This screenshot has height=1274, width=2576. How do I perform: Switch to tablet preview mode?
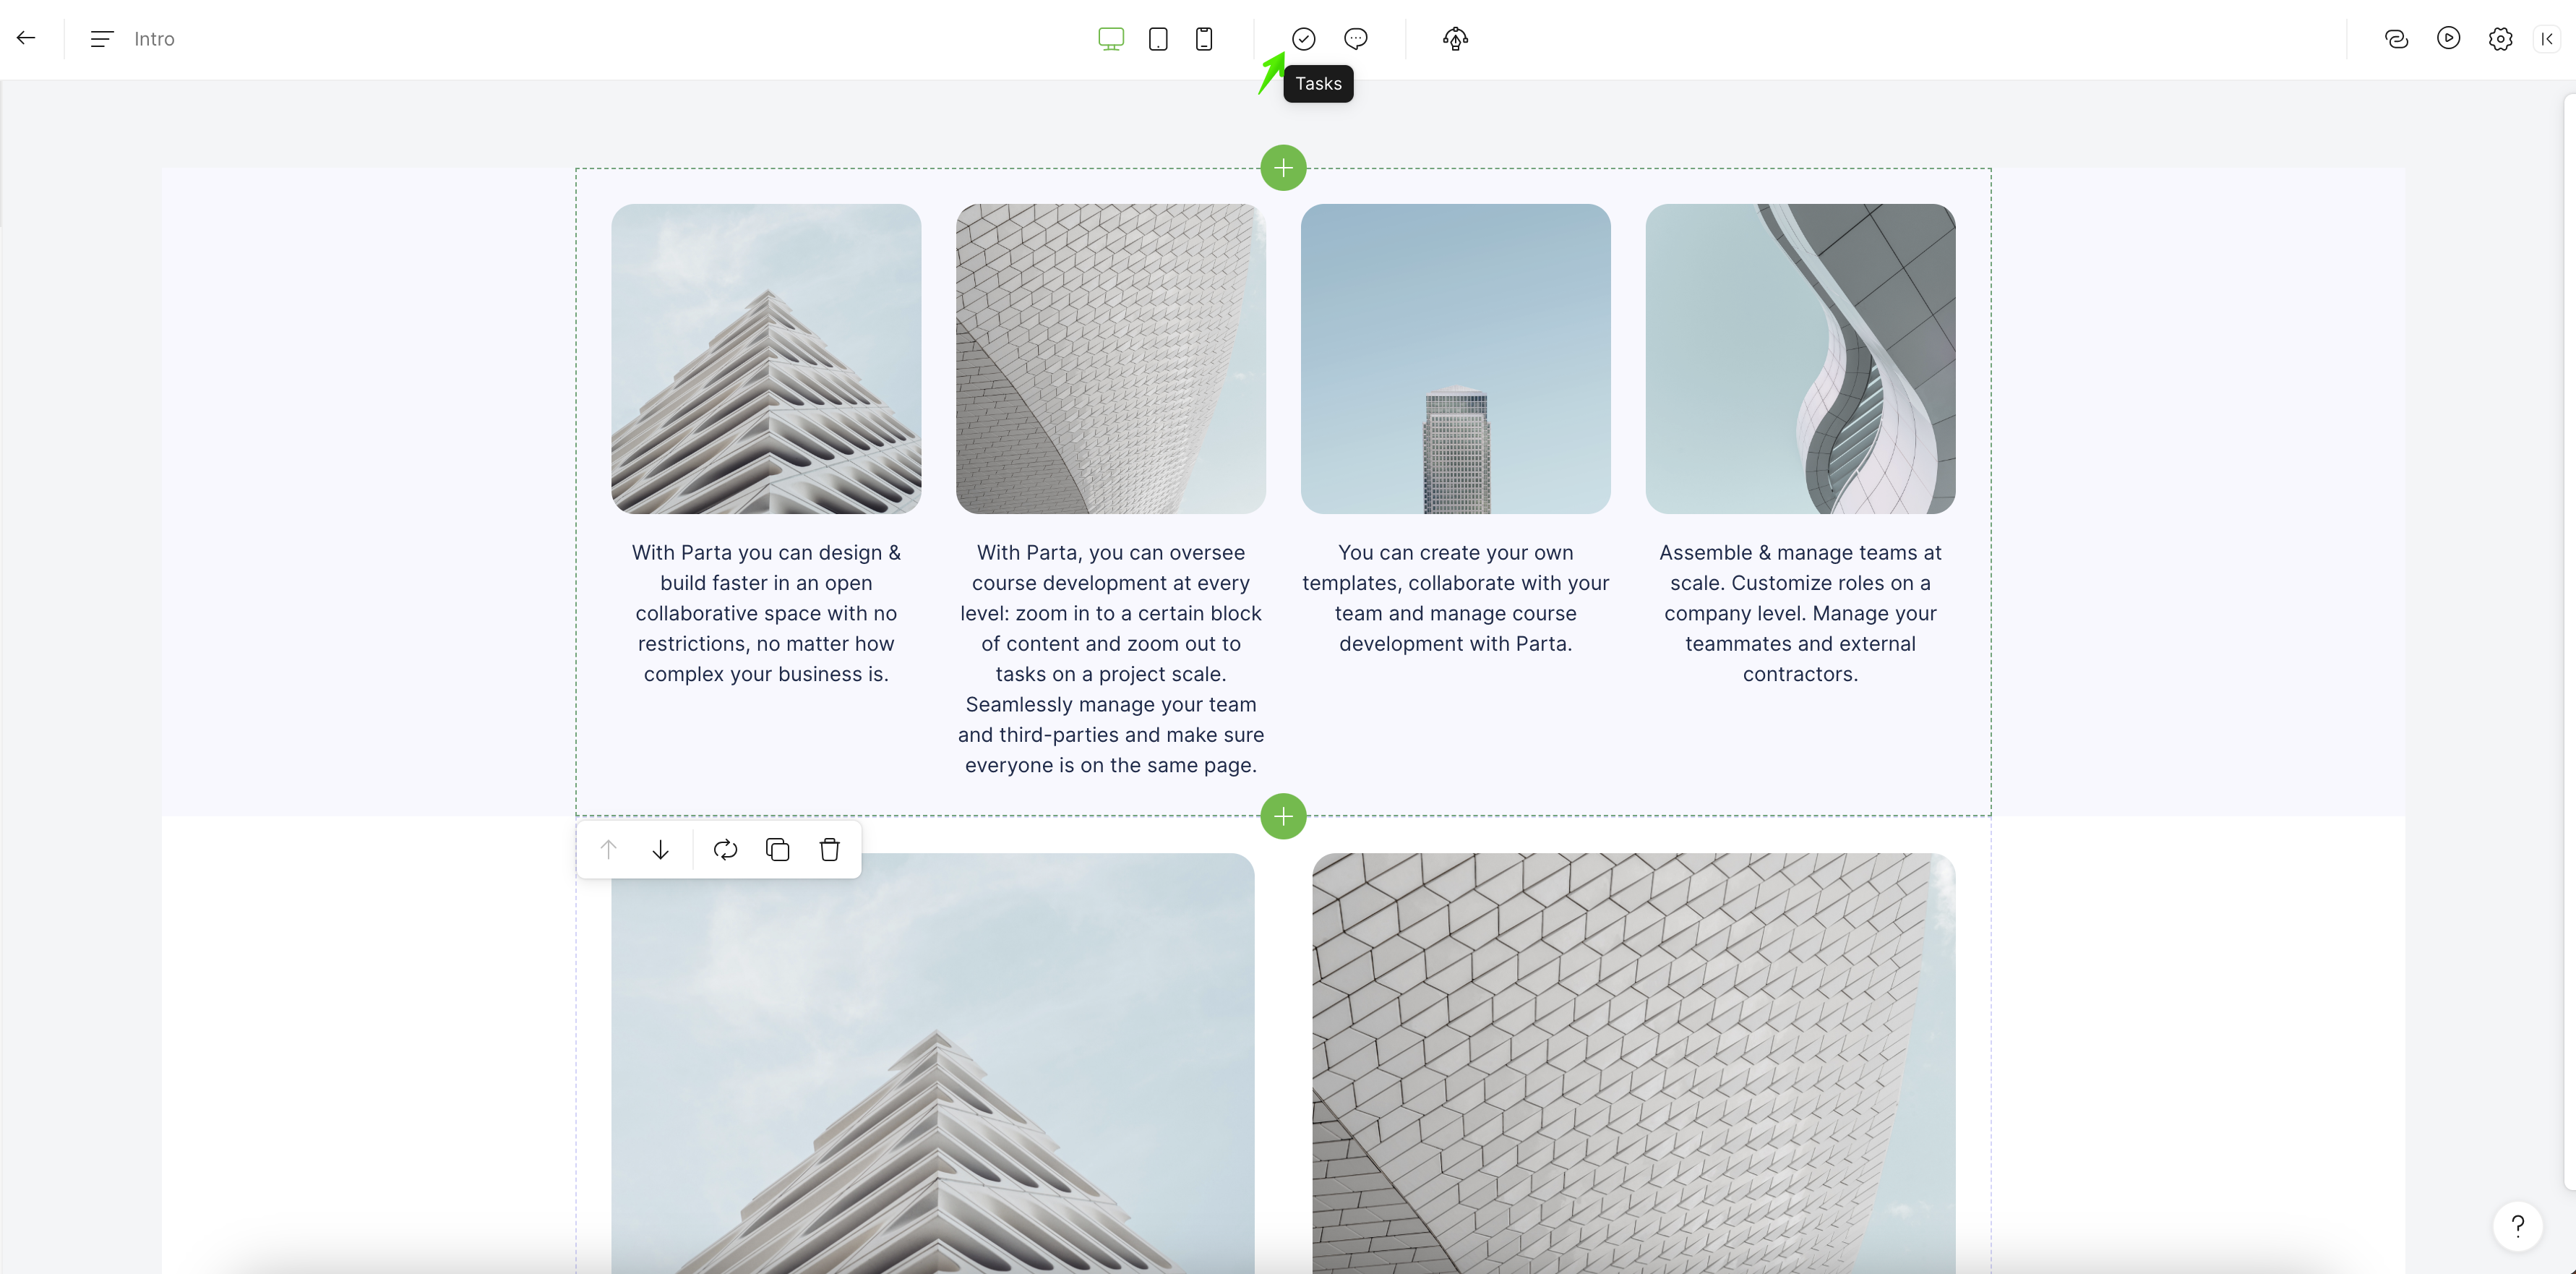pyautogui.click(x=1158, y=39)
